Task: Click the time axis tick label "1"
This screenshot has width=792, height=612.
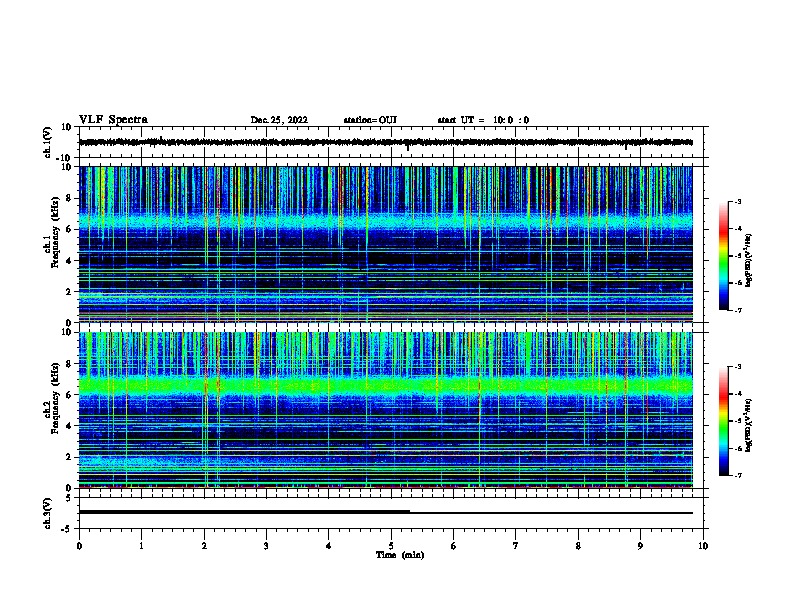Action: point(141,546)
